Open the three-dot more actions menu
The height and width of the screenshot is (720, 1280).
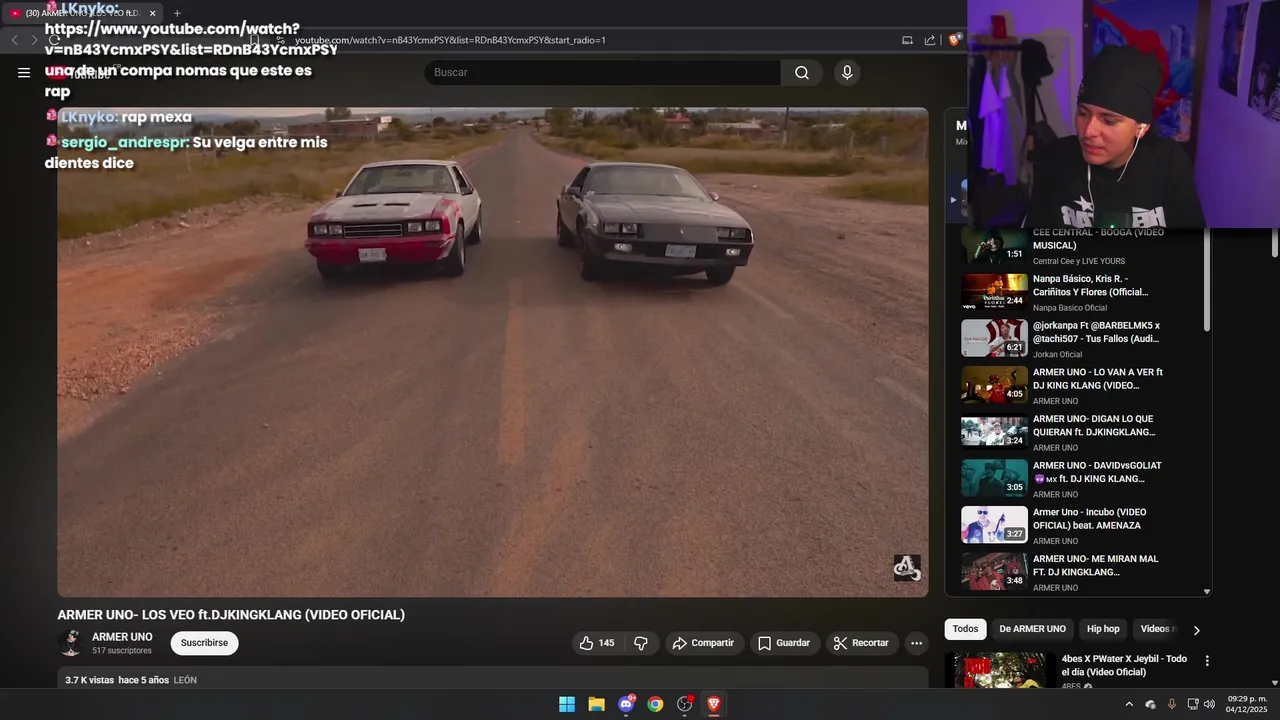pyautogui.click(x=916, y=643)
